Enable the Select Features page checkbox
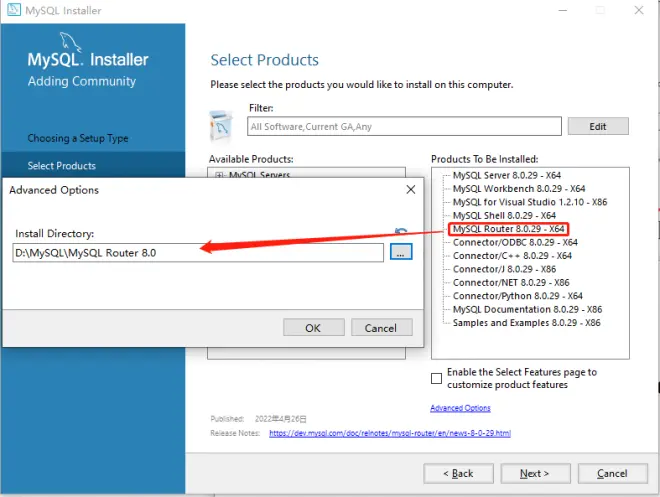Screen dimensions: 660x497 coord(436,378)
